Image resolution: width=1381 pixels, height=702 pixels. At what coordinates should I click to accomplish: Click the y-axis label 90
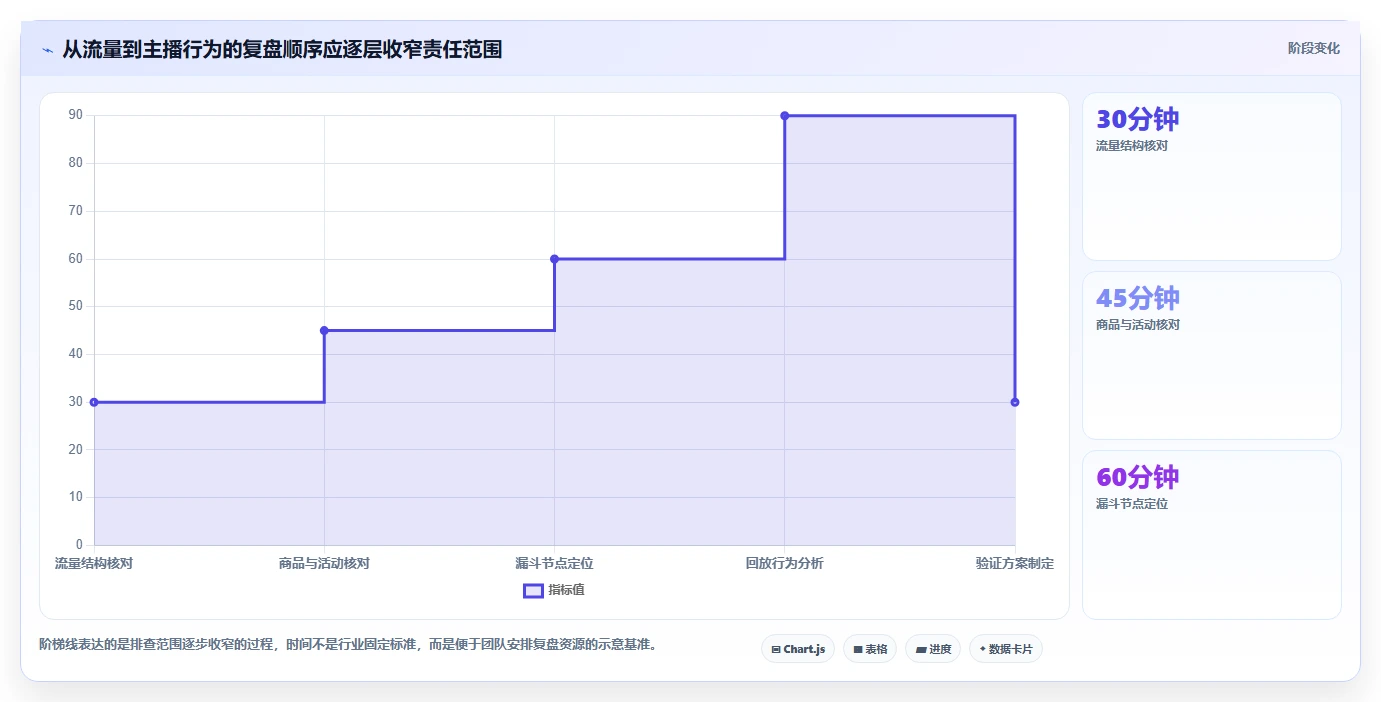click(x=75, y=115)
